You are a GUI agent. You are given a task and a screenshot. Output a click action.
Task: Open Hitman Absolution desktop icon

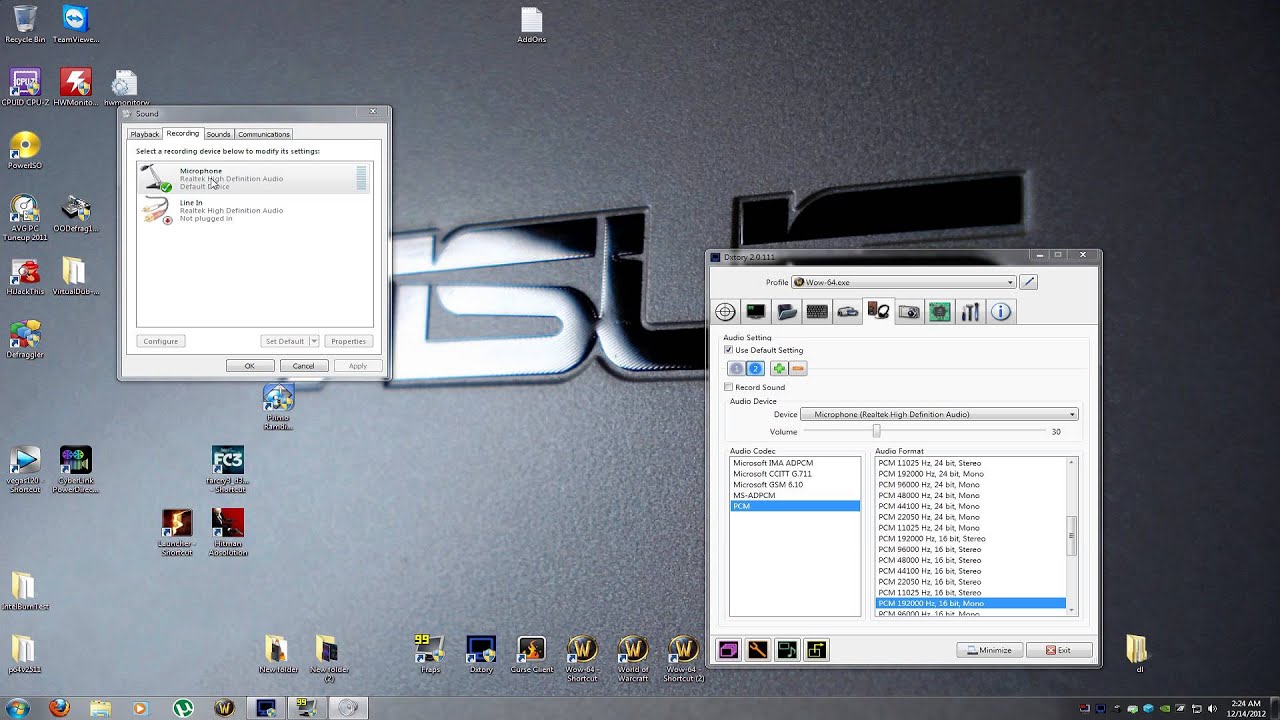[228, 532]
